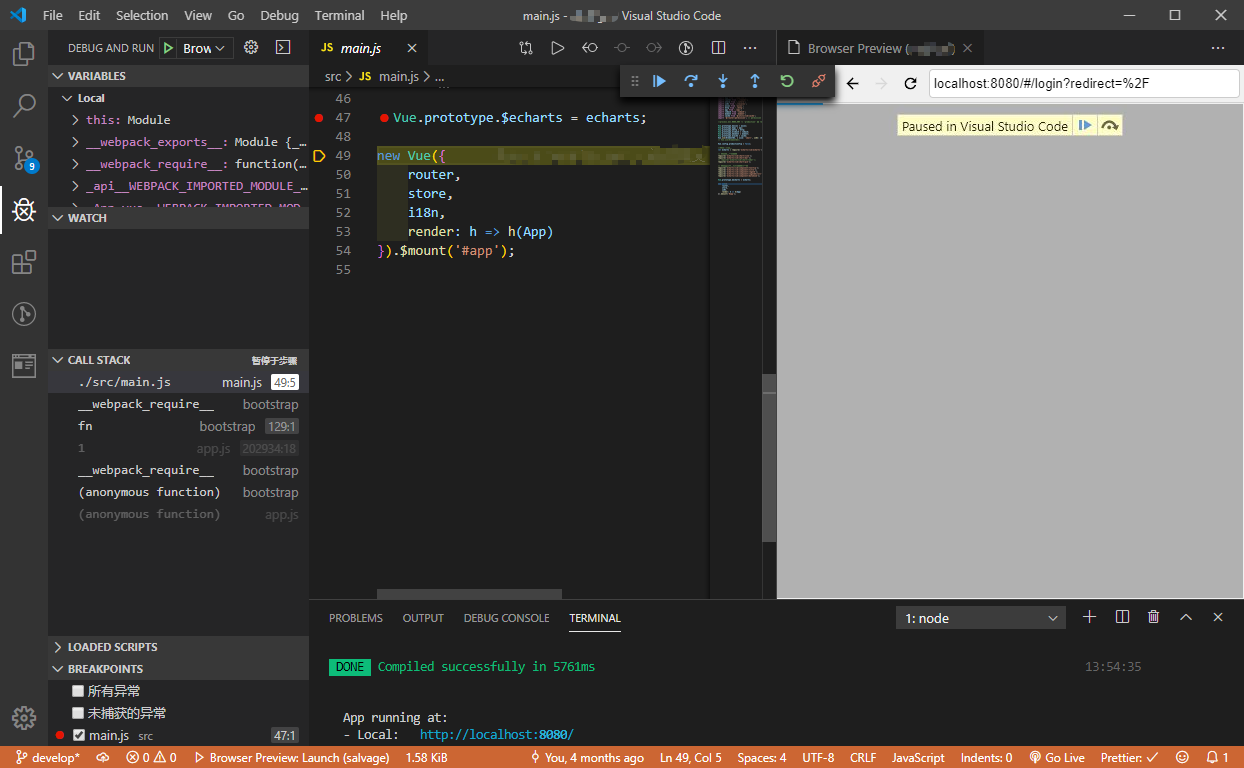1244x768 pixels.
Task: Open the GitLens icon in activity bar
Action: tap(24, 314)
